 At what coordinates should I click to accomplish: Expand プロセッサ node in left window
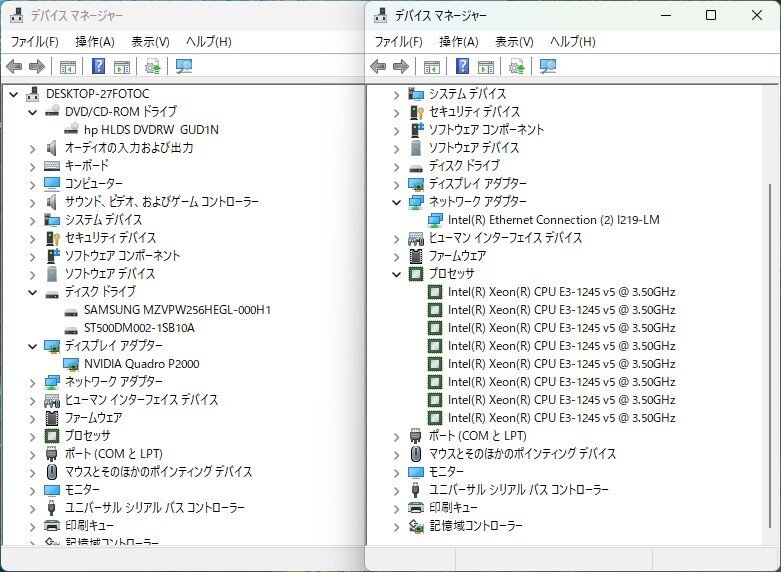[32, 436]
